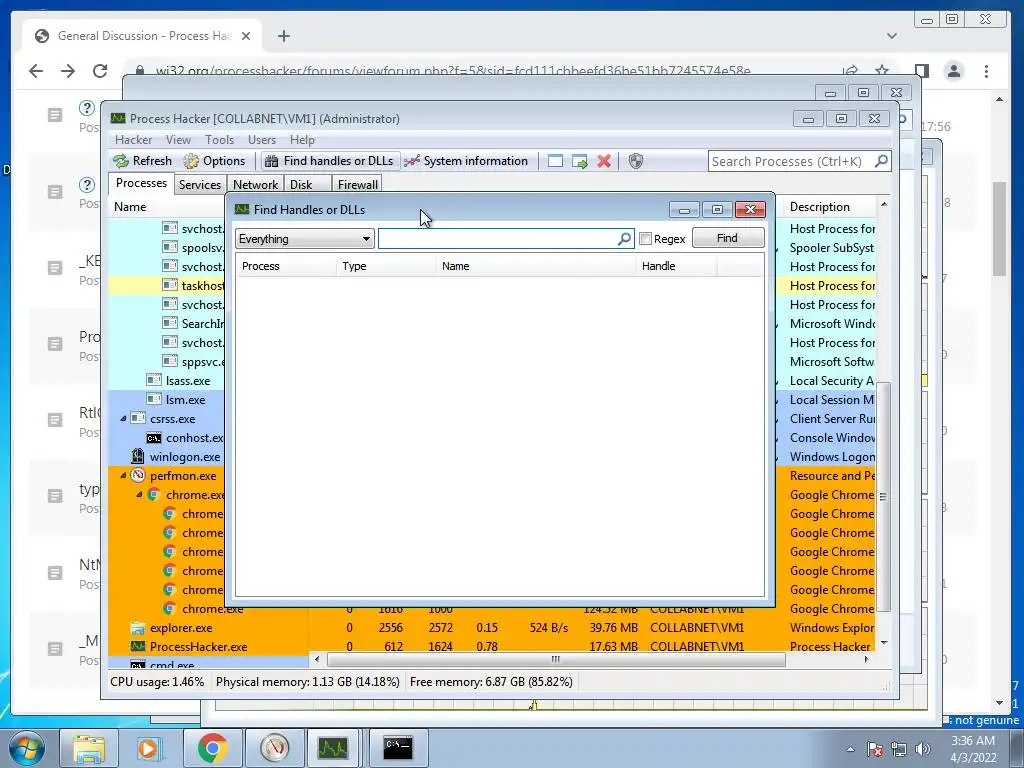Open Chrome three-dot menu
Image resolution: width=1024 pixels, height=768 pixels.
[x=986, y=71]
